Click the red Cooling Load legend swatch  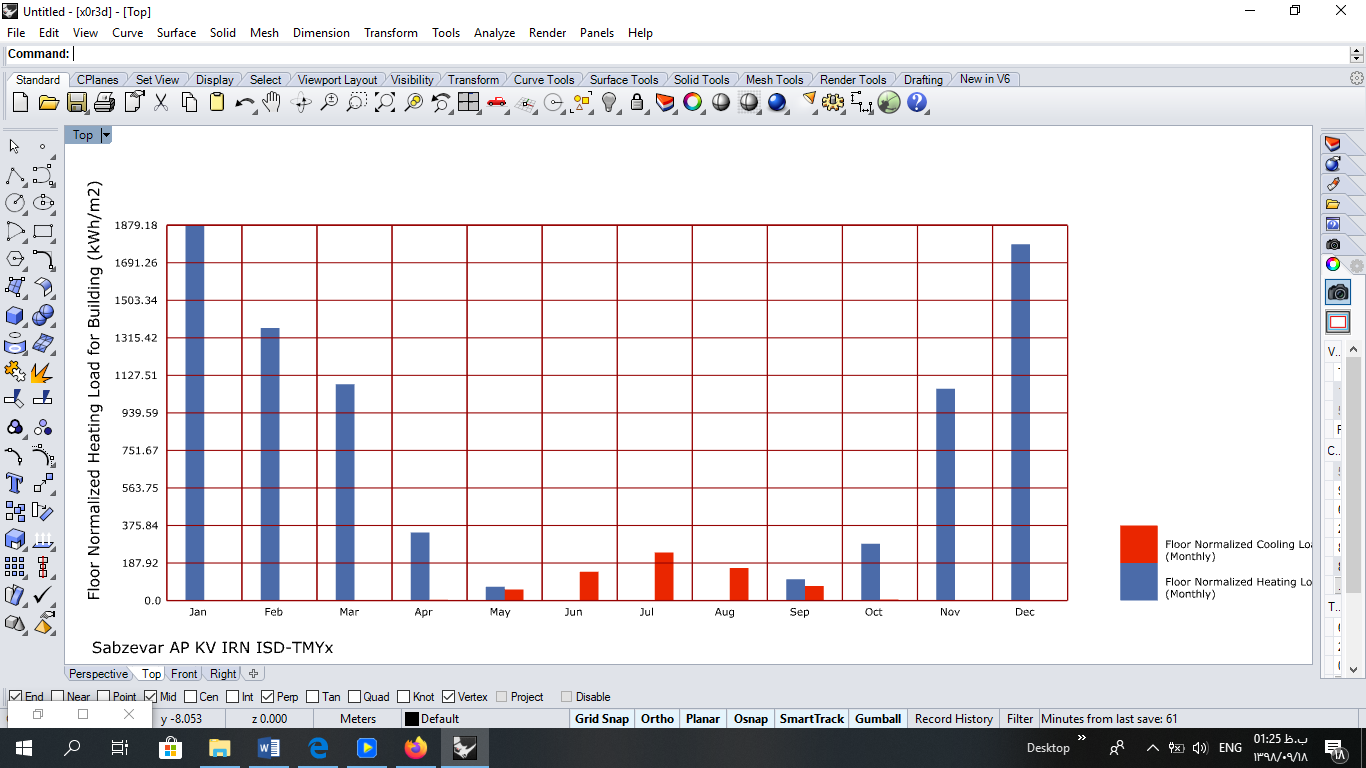point(1138,544)
